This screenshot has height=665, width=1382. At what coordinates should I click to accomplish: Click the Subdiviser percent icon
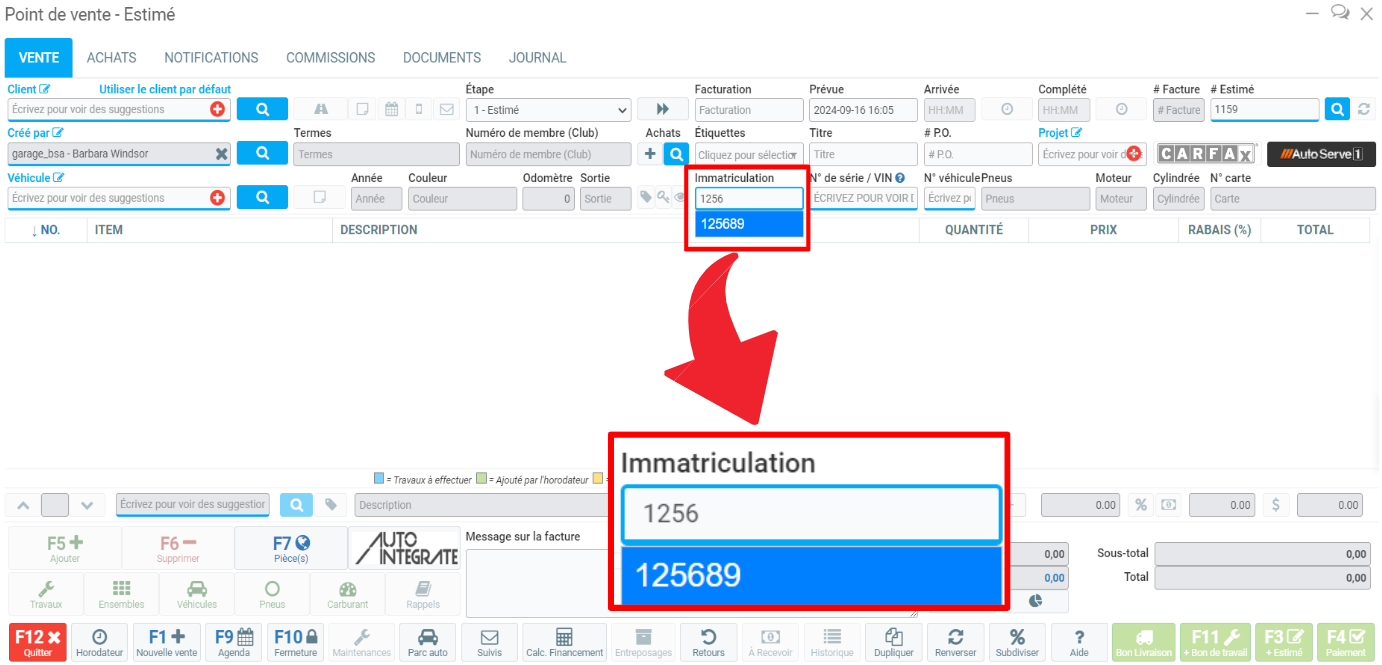(1017, 641)
